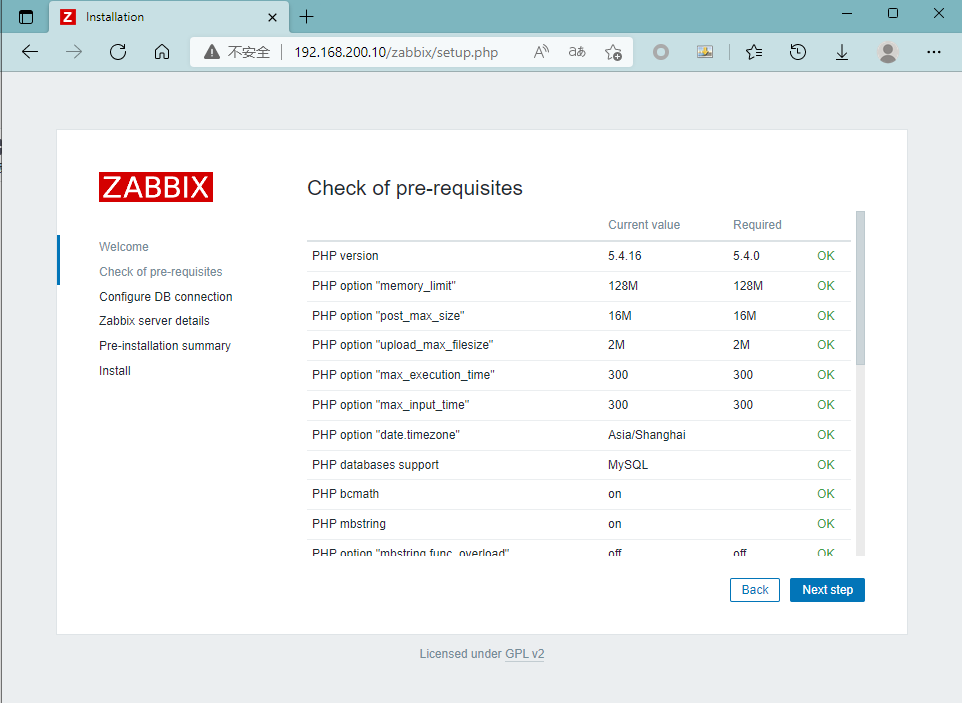This screenshot has height=703, width=962.
Task: Click PHP option "max_execution_time" label
Action: (x=403, y=375)
